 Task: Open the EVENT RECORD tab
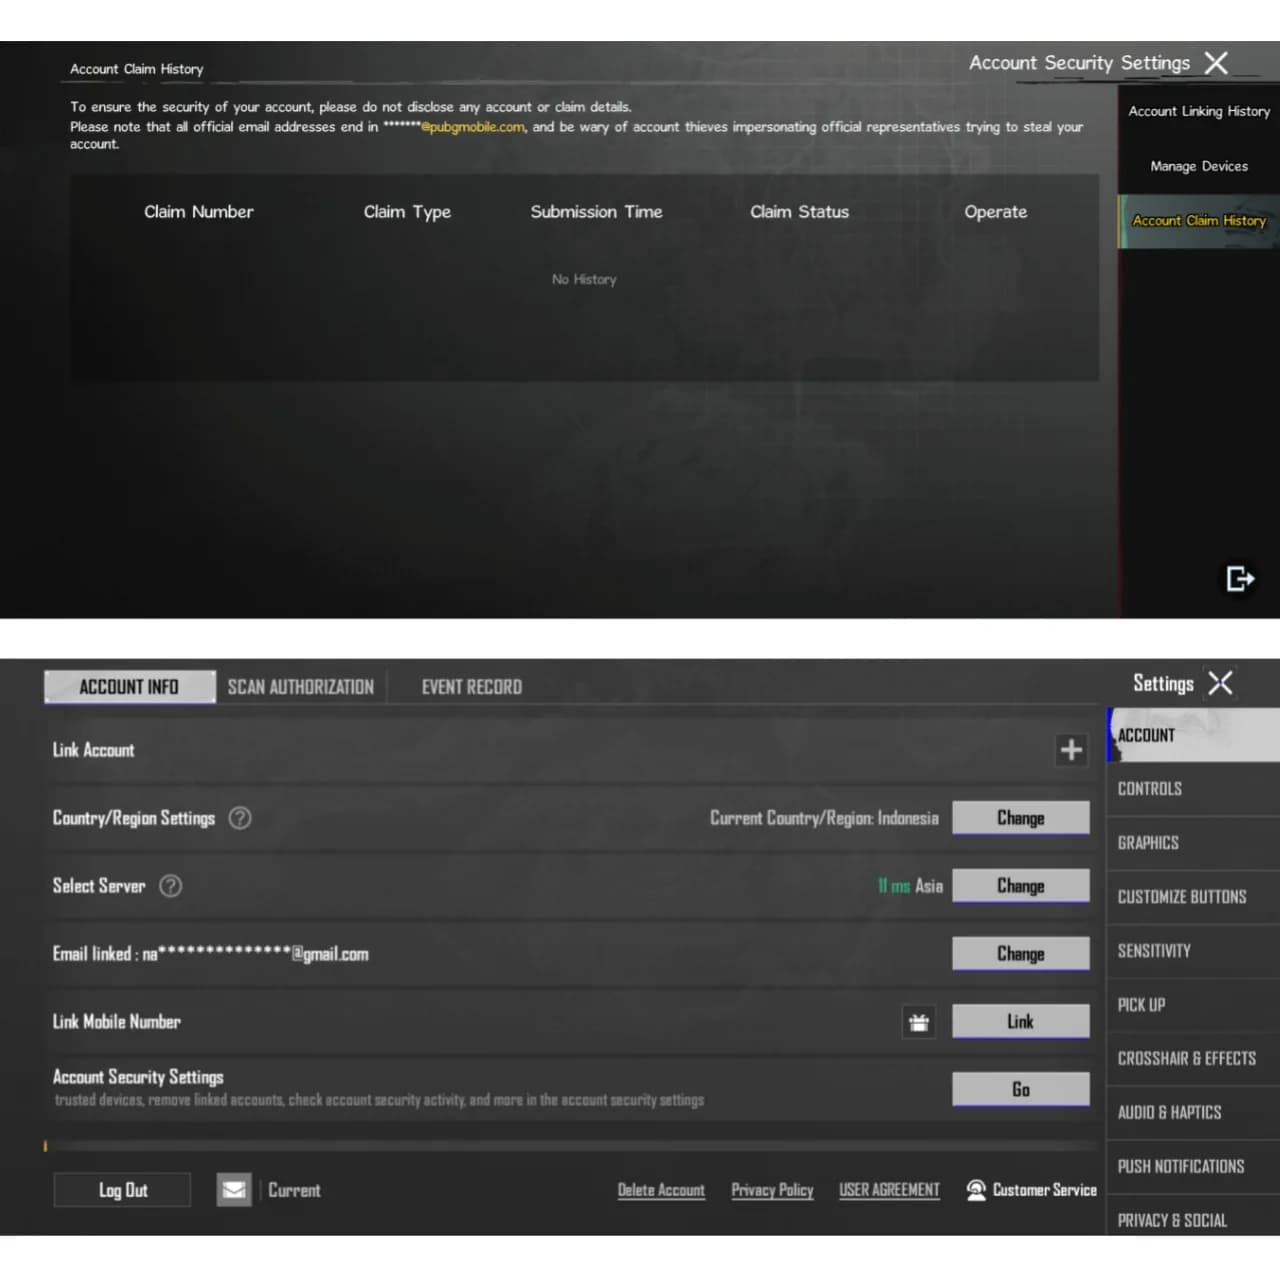[472, 687]
